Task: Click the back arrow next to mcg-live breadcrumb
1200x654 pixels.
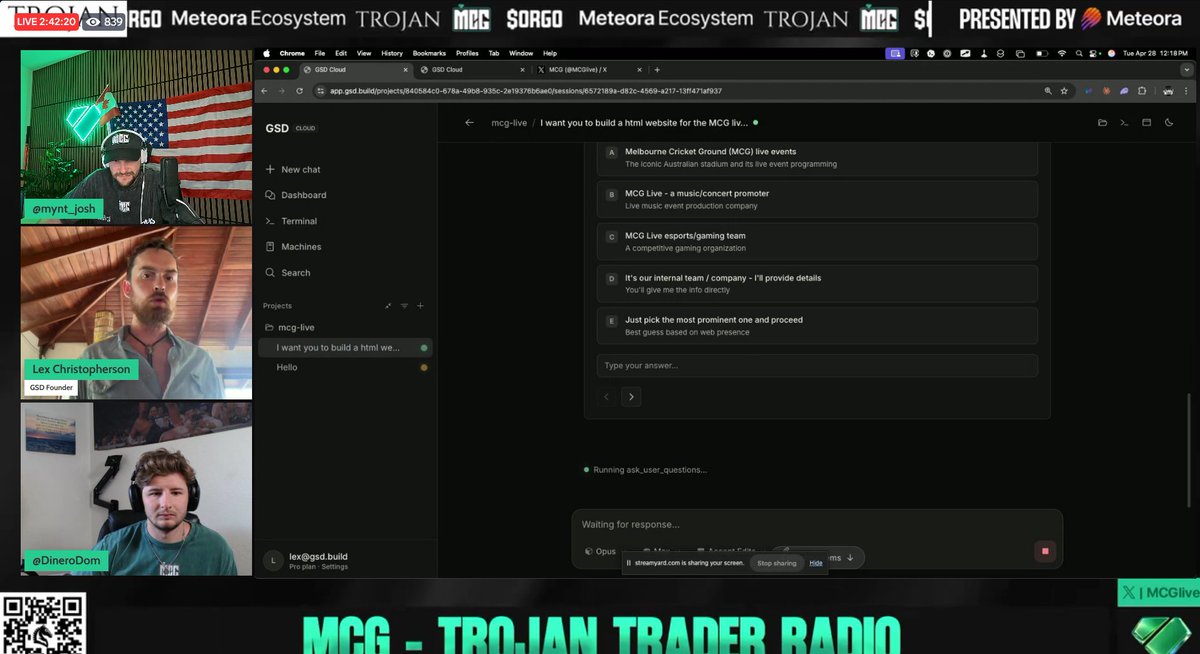Action: pyautogui.click(x=469, y=123)
